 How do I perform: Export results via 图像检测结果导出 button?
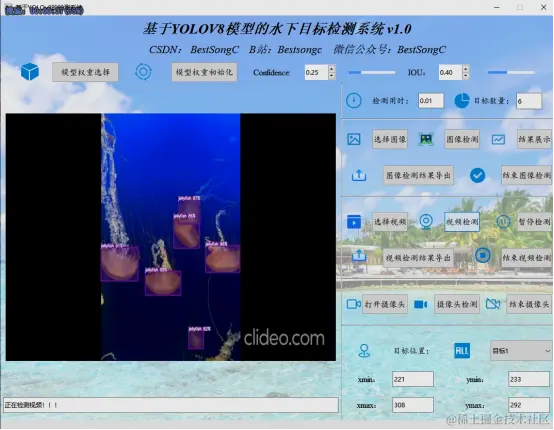pos(418,175)
